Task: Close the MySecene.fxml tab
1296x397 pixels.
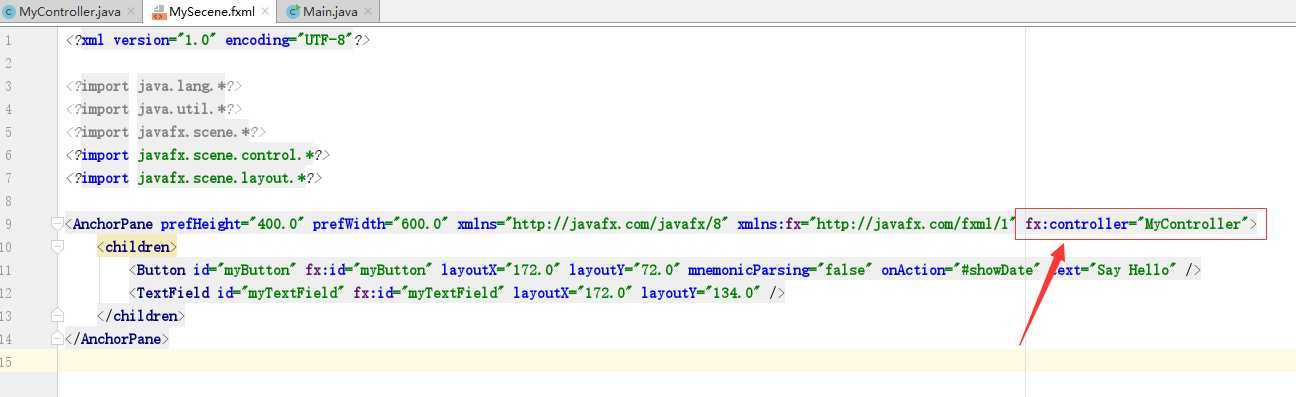Action: tap(264, 12)
